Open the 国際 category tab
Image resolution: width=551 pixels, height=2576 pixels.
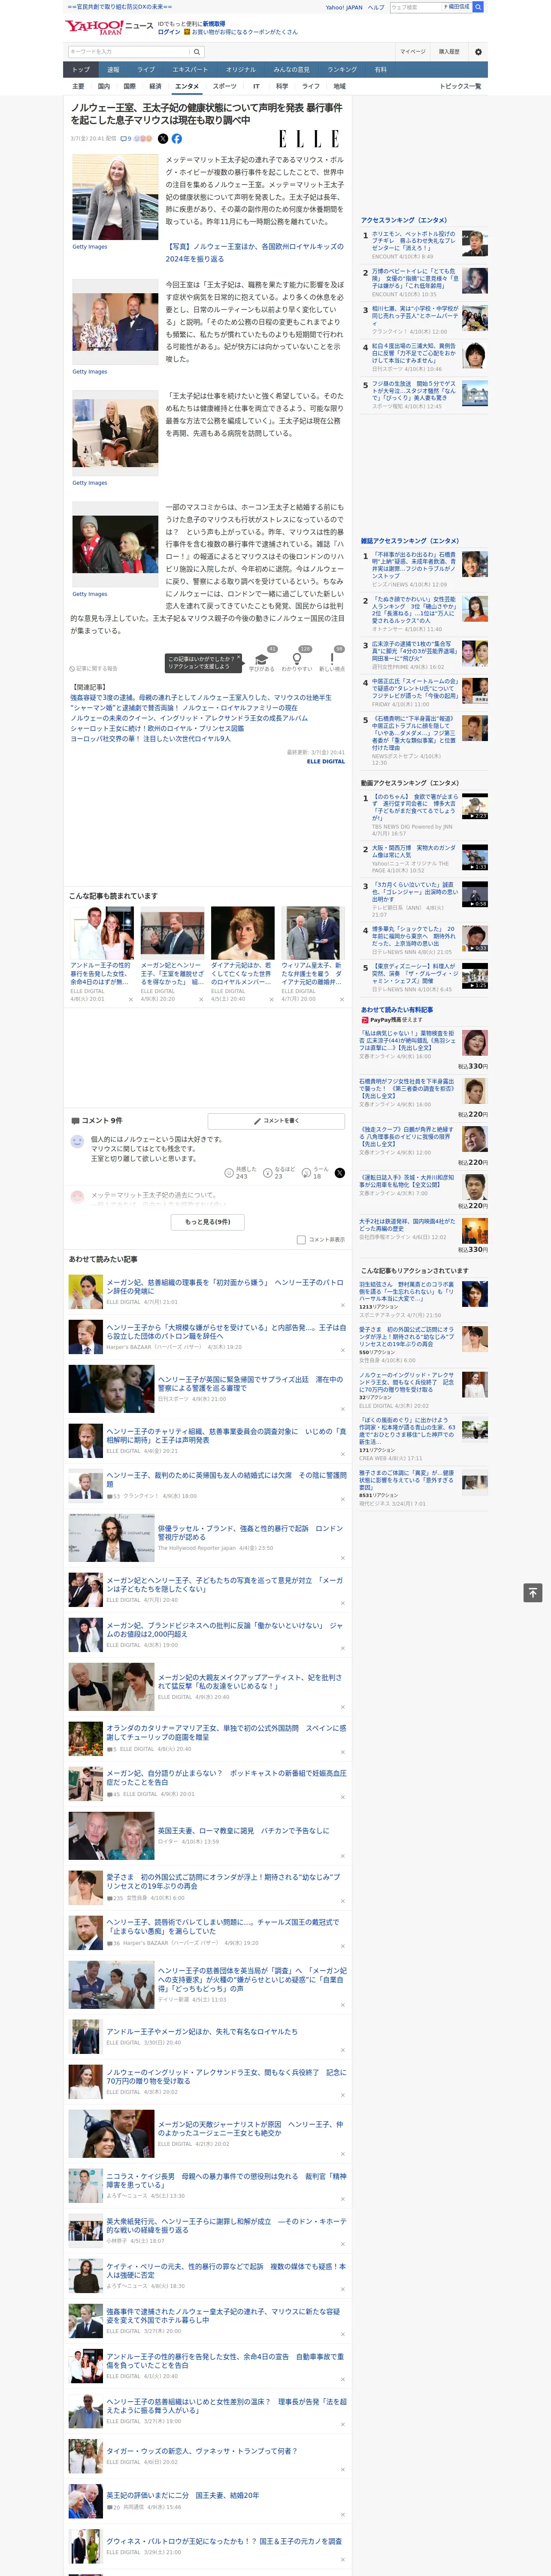pos(129,86)
